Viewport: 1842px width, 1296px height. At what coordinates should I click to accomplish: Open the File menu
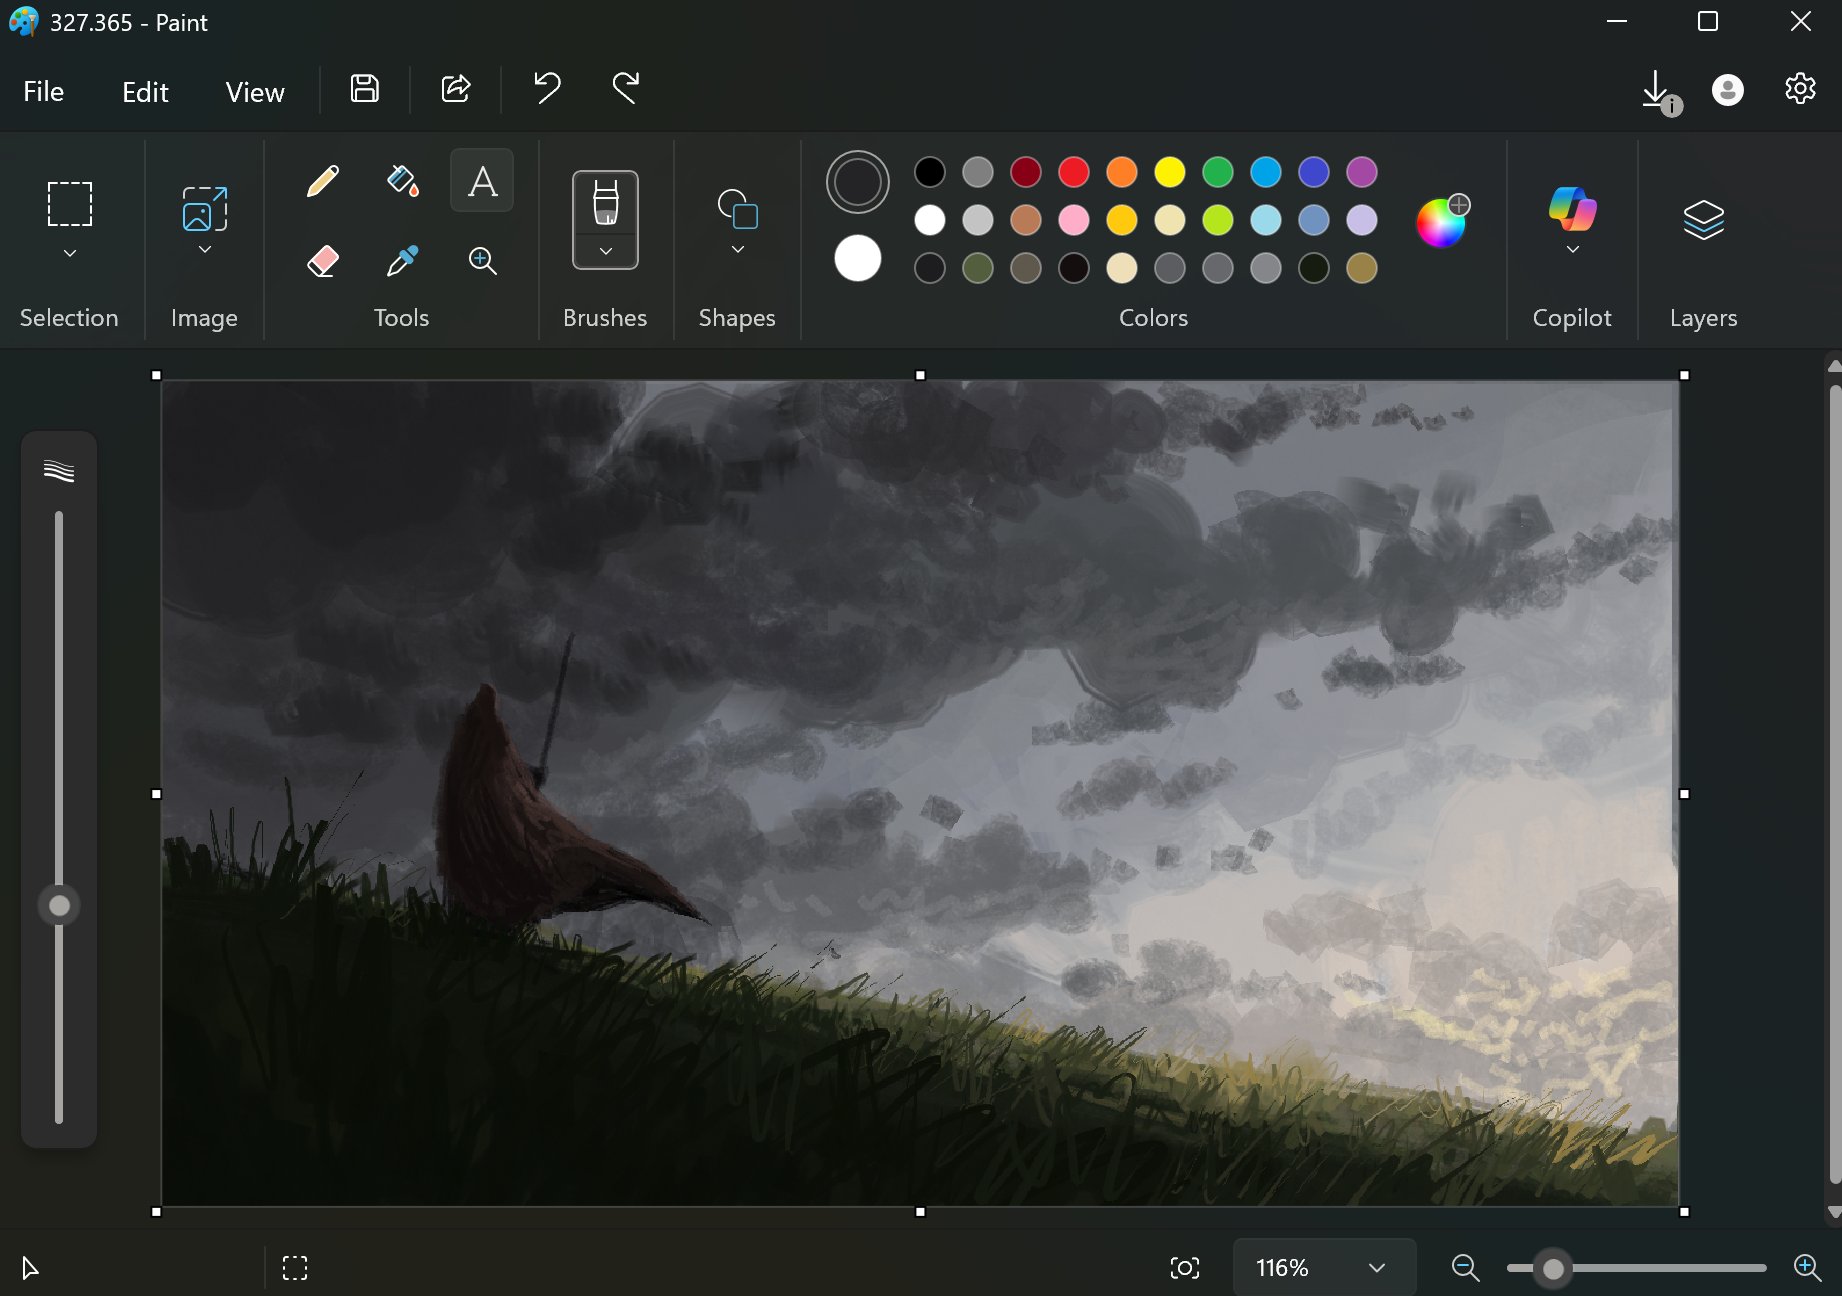44,92
